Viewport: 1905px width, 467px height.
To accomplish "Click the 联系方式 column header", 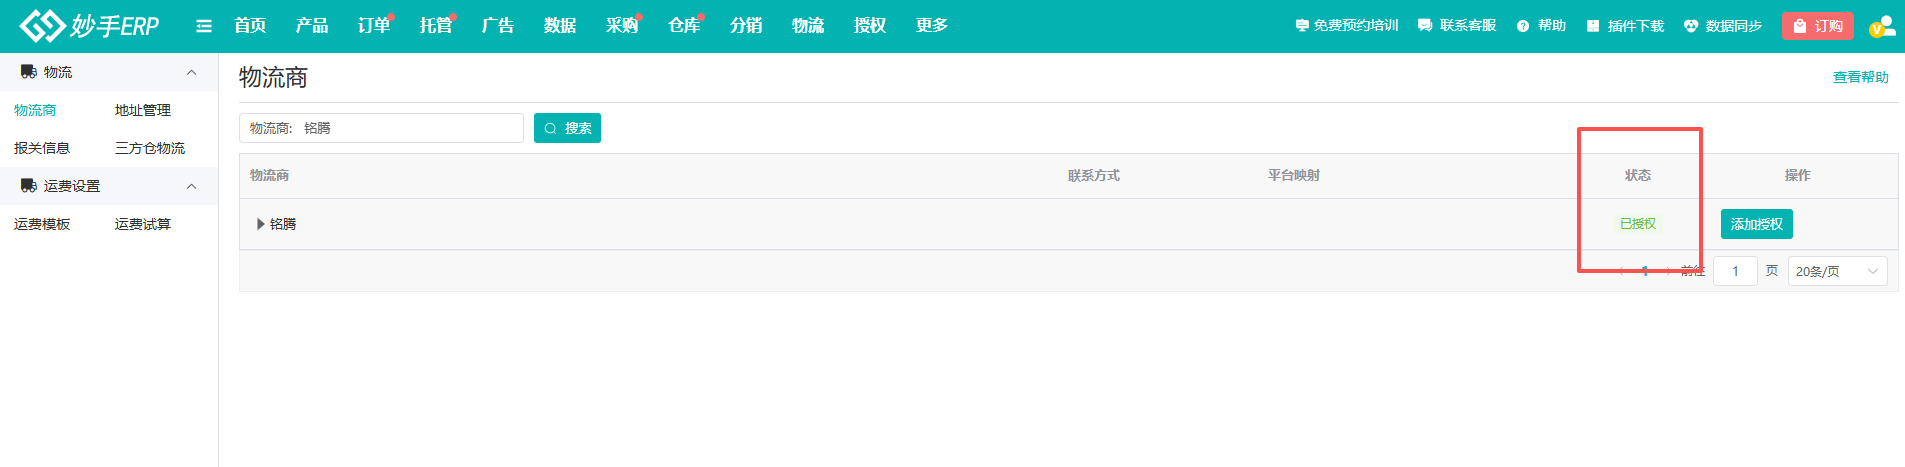I will [x=1094, y=175].
